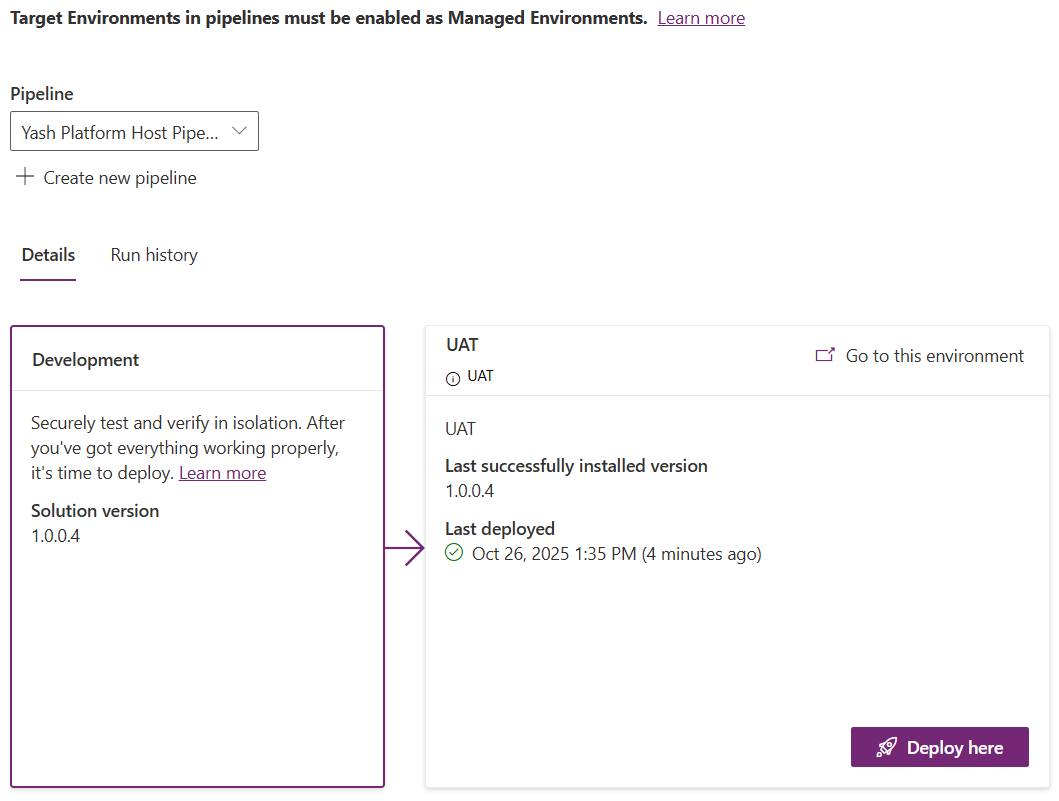
Task: Select the Development stage card header
Action: [x=86, y=360]
